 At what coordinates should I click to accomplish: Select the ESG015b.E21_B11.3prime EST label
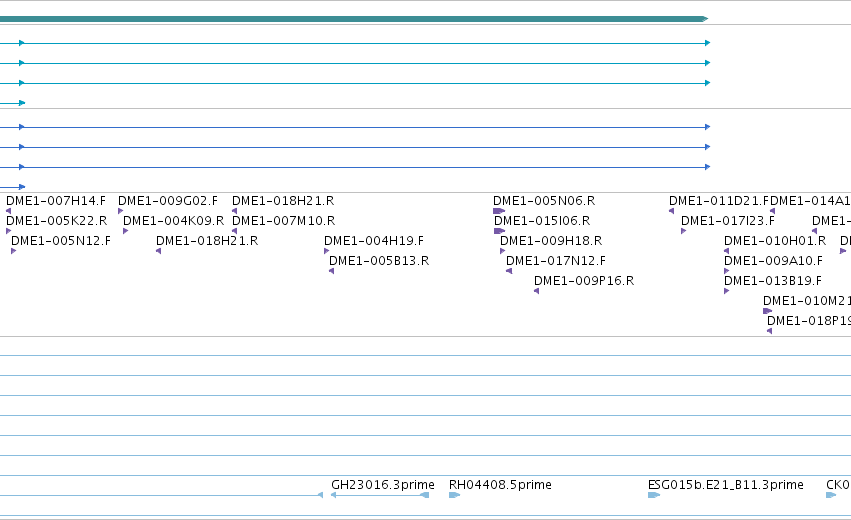click(x=726, y=485)
